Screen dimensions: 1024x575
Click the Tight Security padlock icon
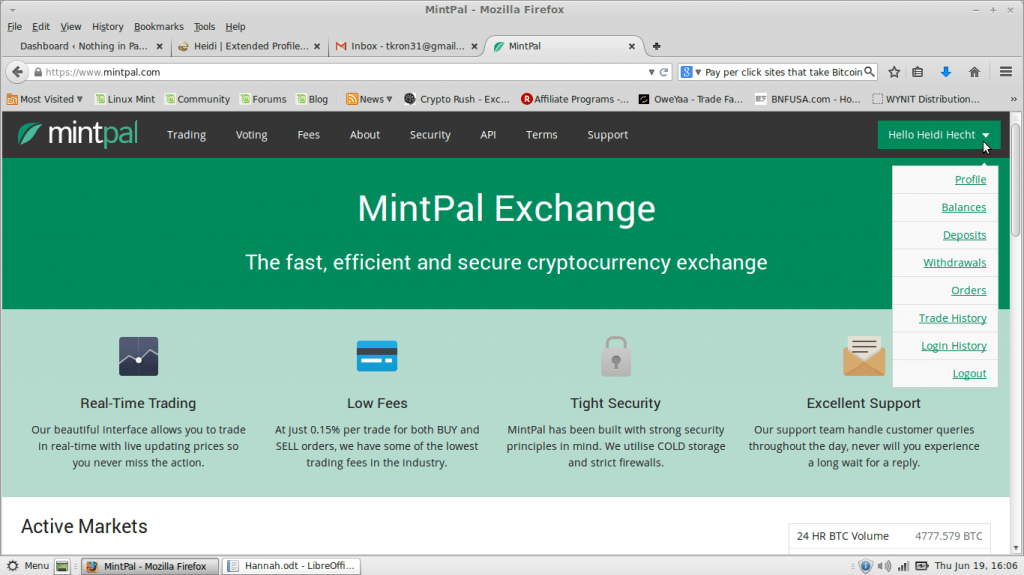[x=616, y=356]
